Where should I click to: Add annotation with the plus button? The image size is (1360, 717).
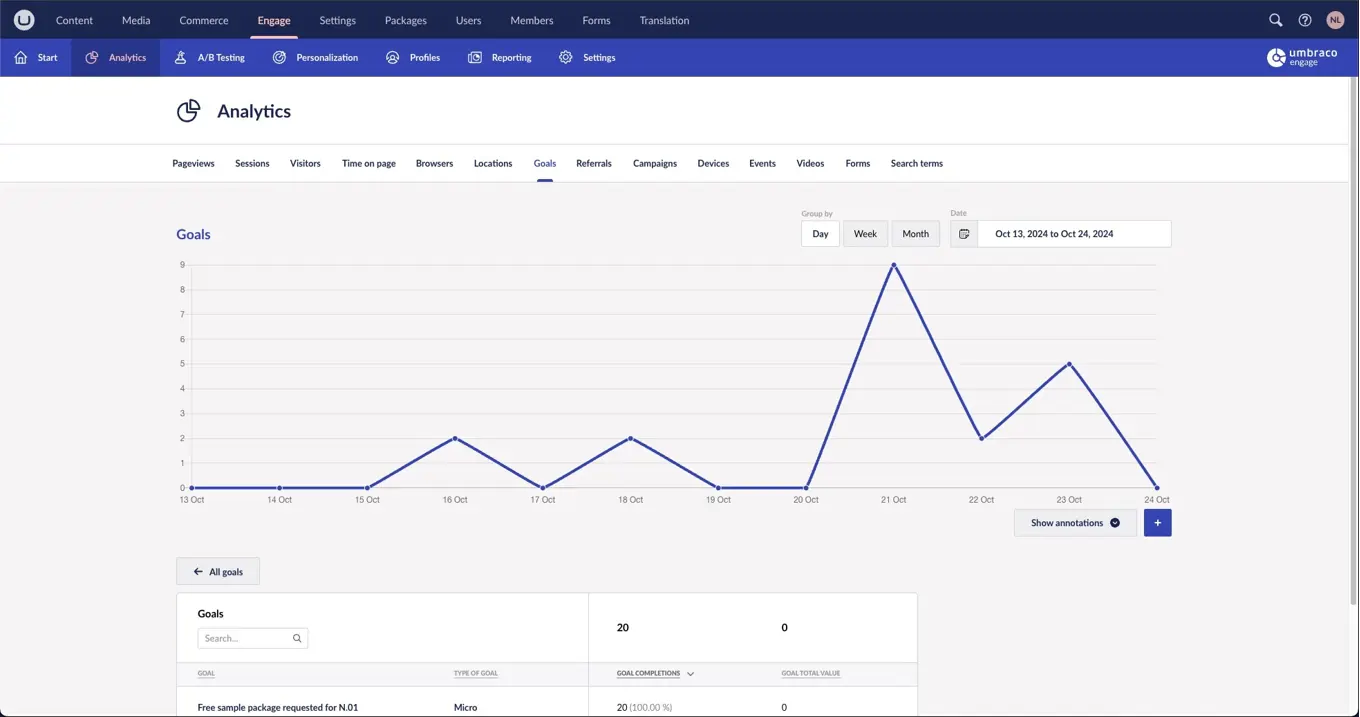click(1158, 523)
